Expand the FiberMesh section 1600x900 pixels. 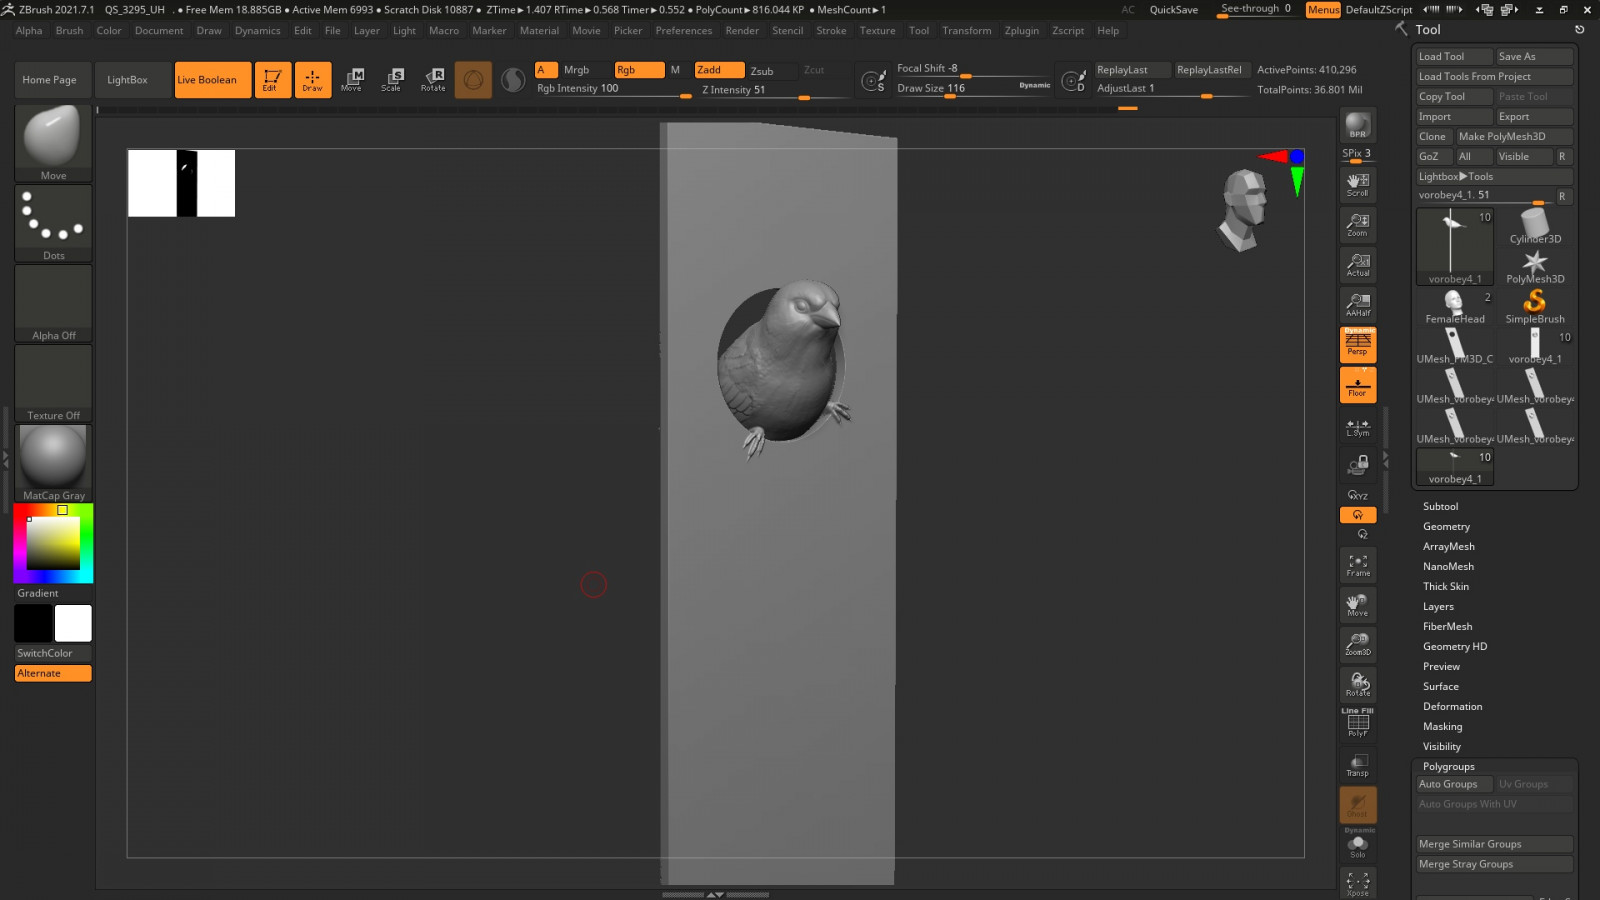[x=1447, y=627]
